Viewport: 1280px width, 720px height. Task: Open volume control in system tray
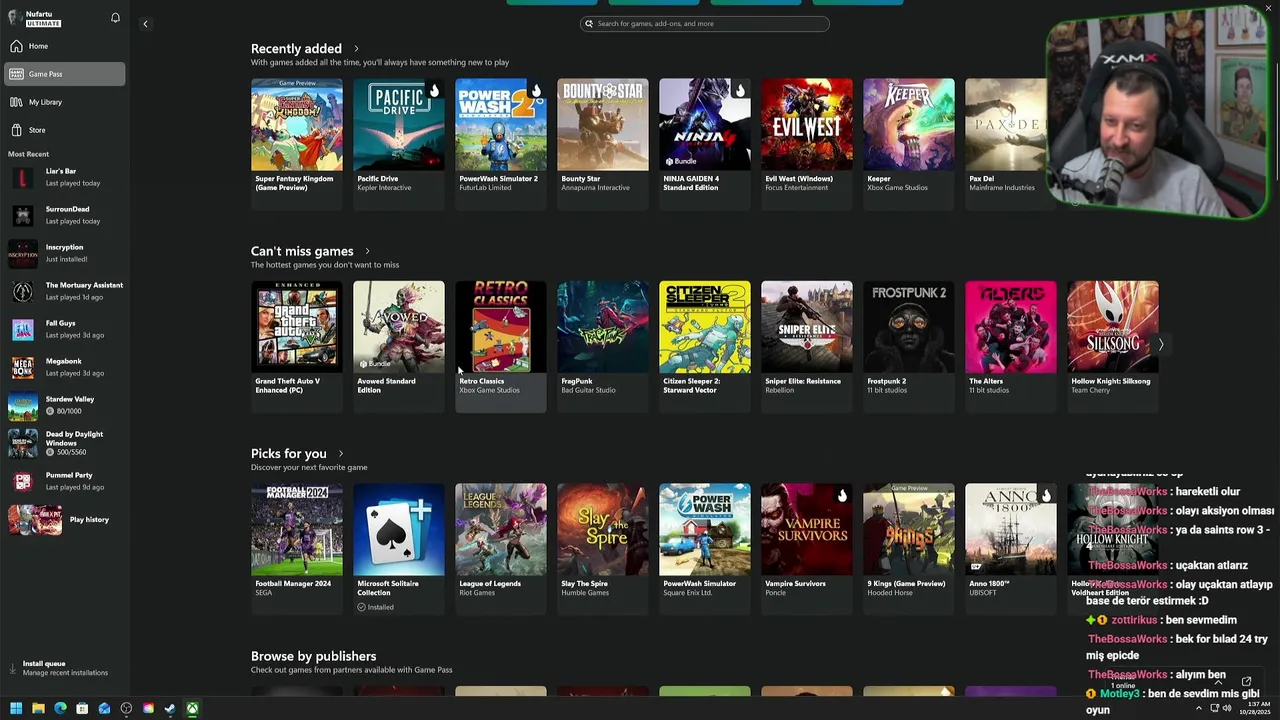[x=1226, y=709]
